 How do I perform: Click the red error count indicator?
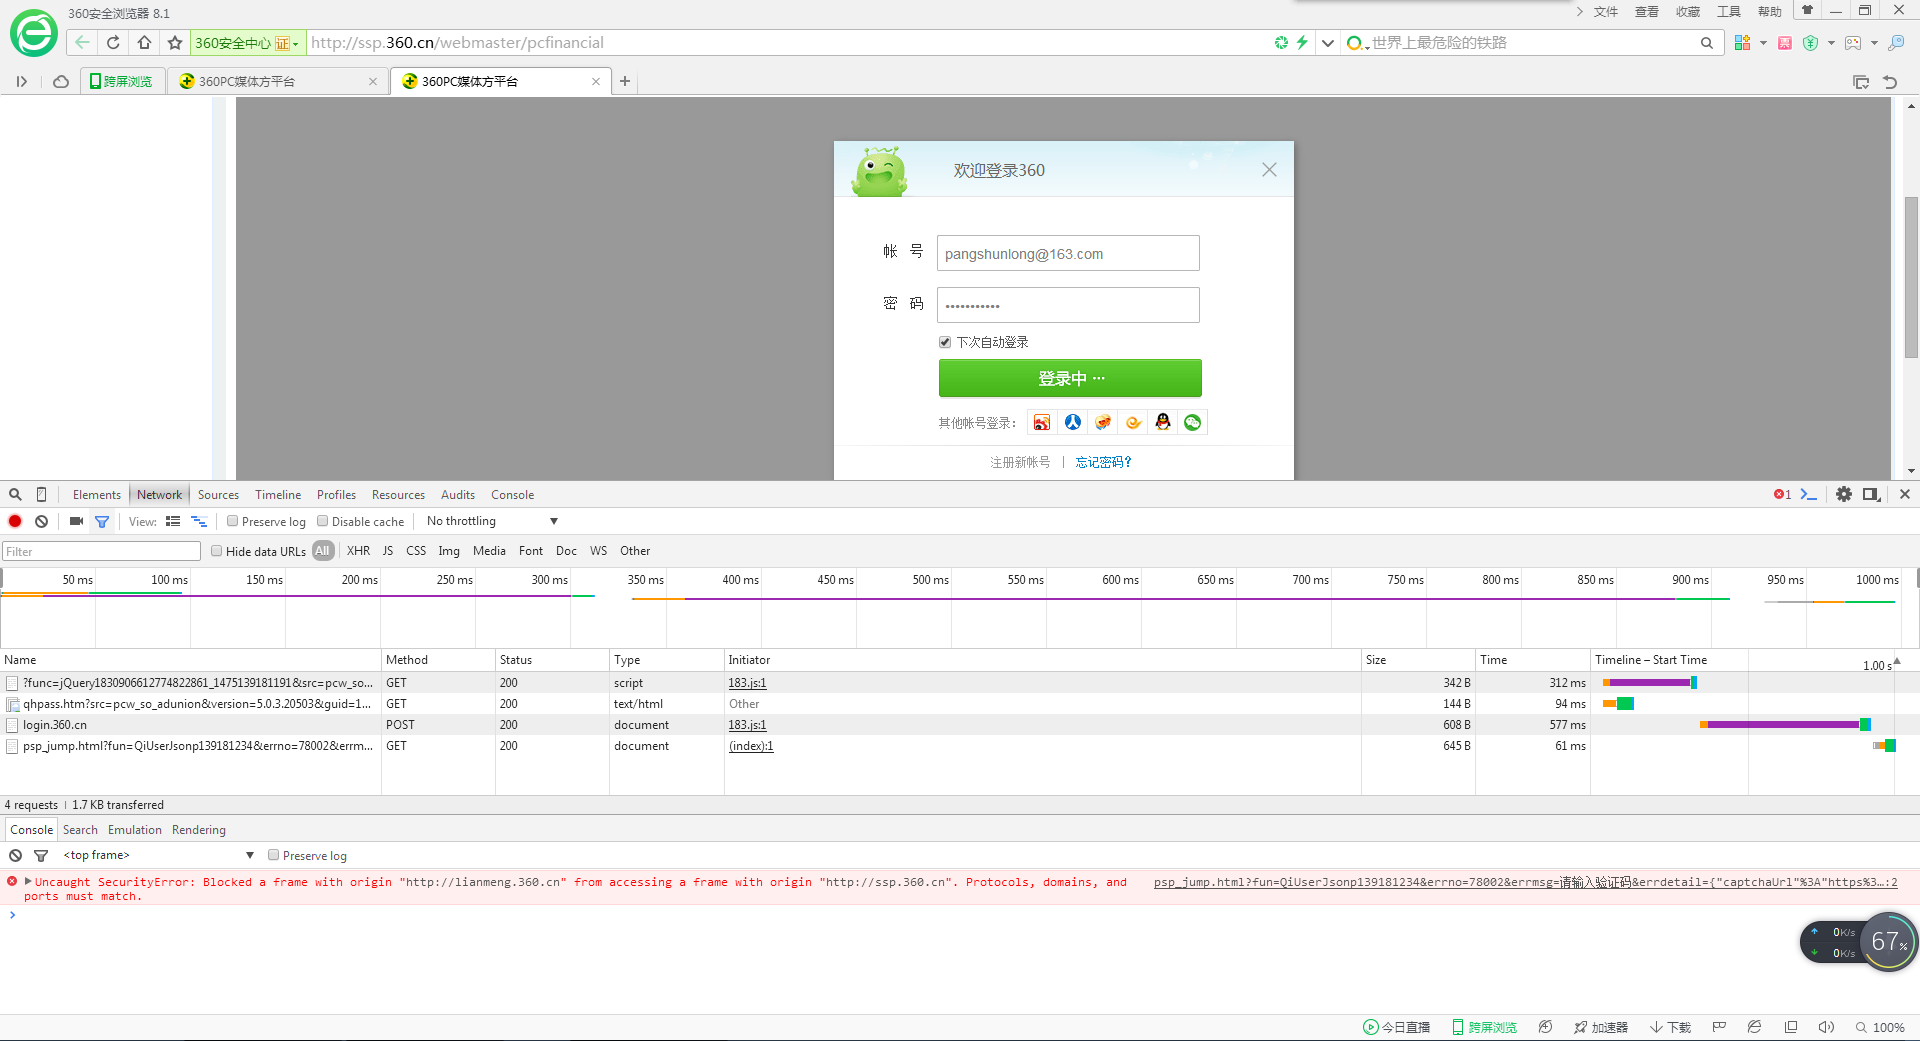coord(1782,494)
